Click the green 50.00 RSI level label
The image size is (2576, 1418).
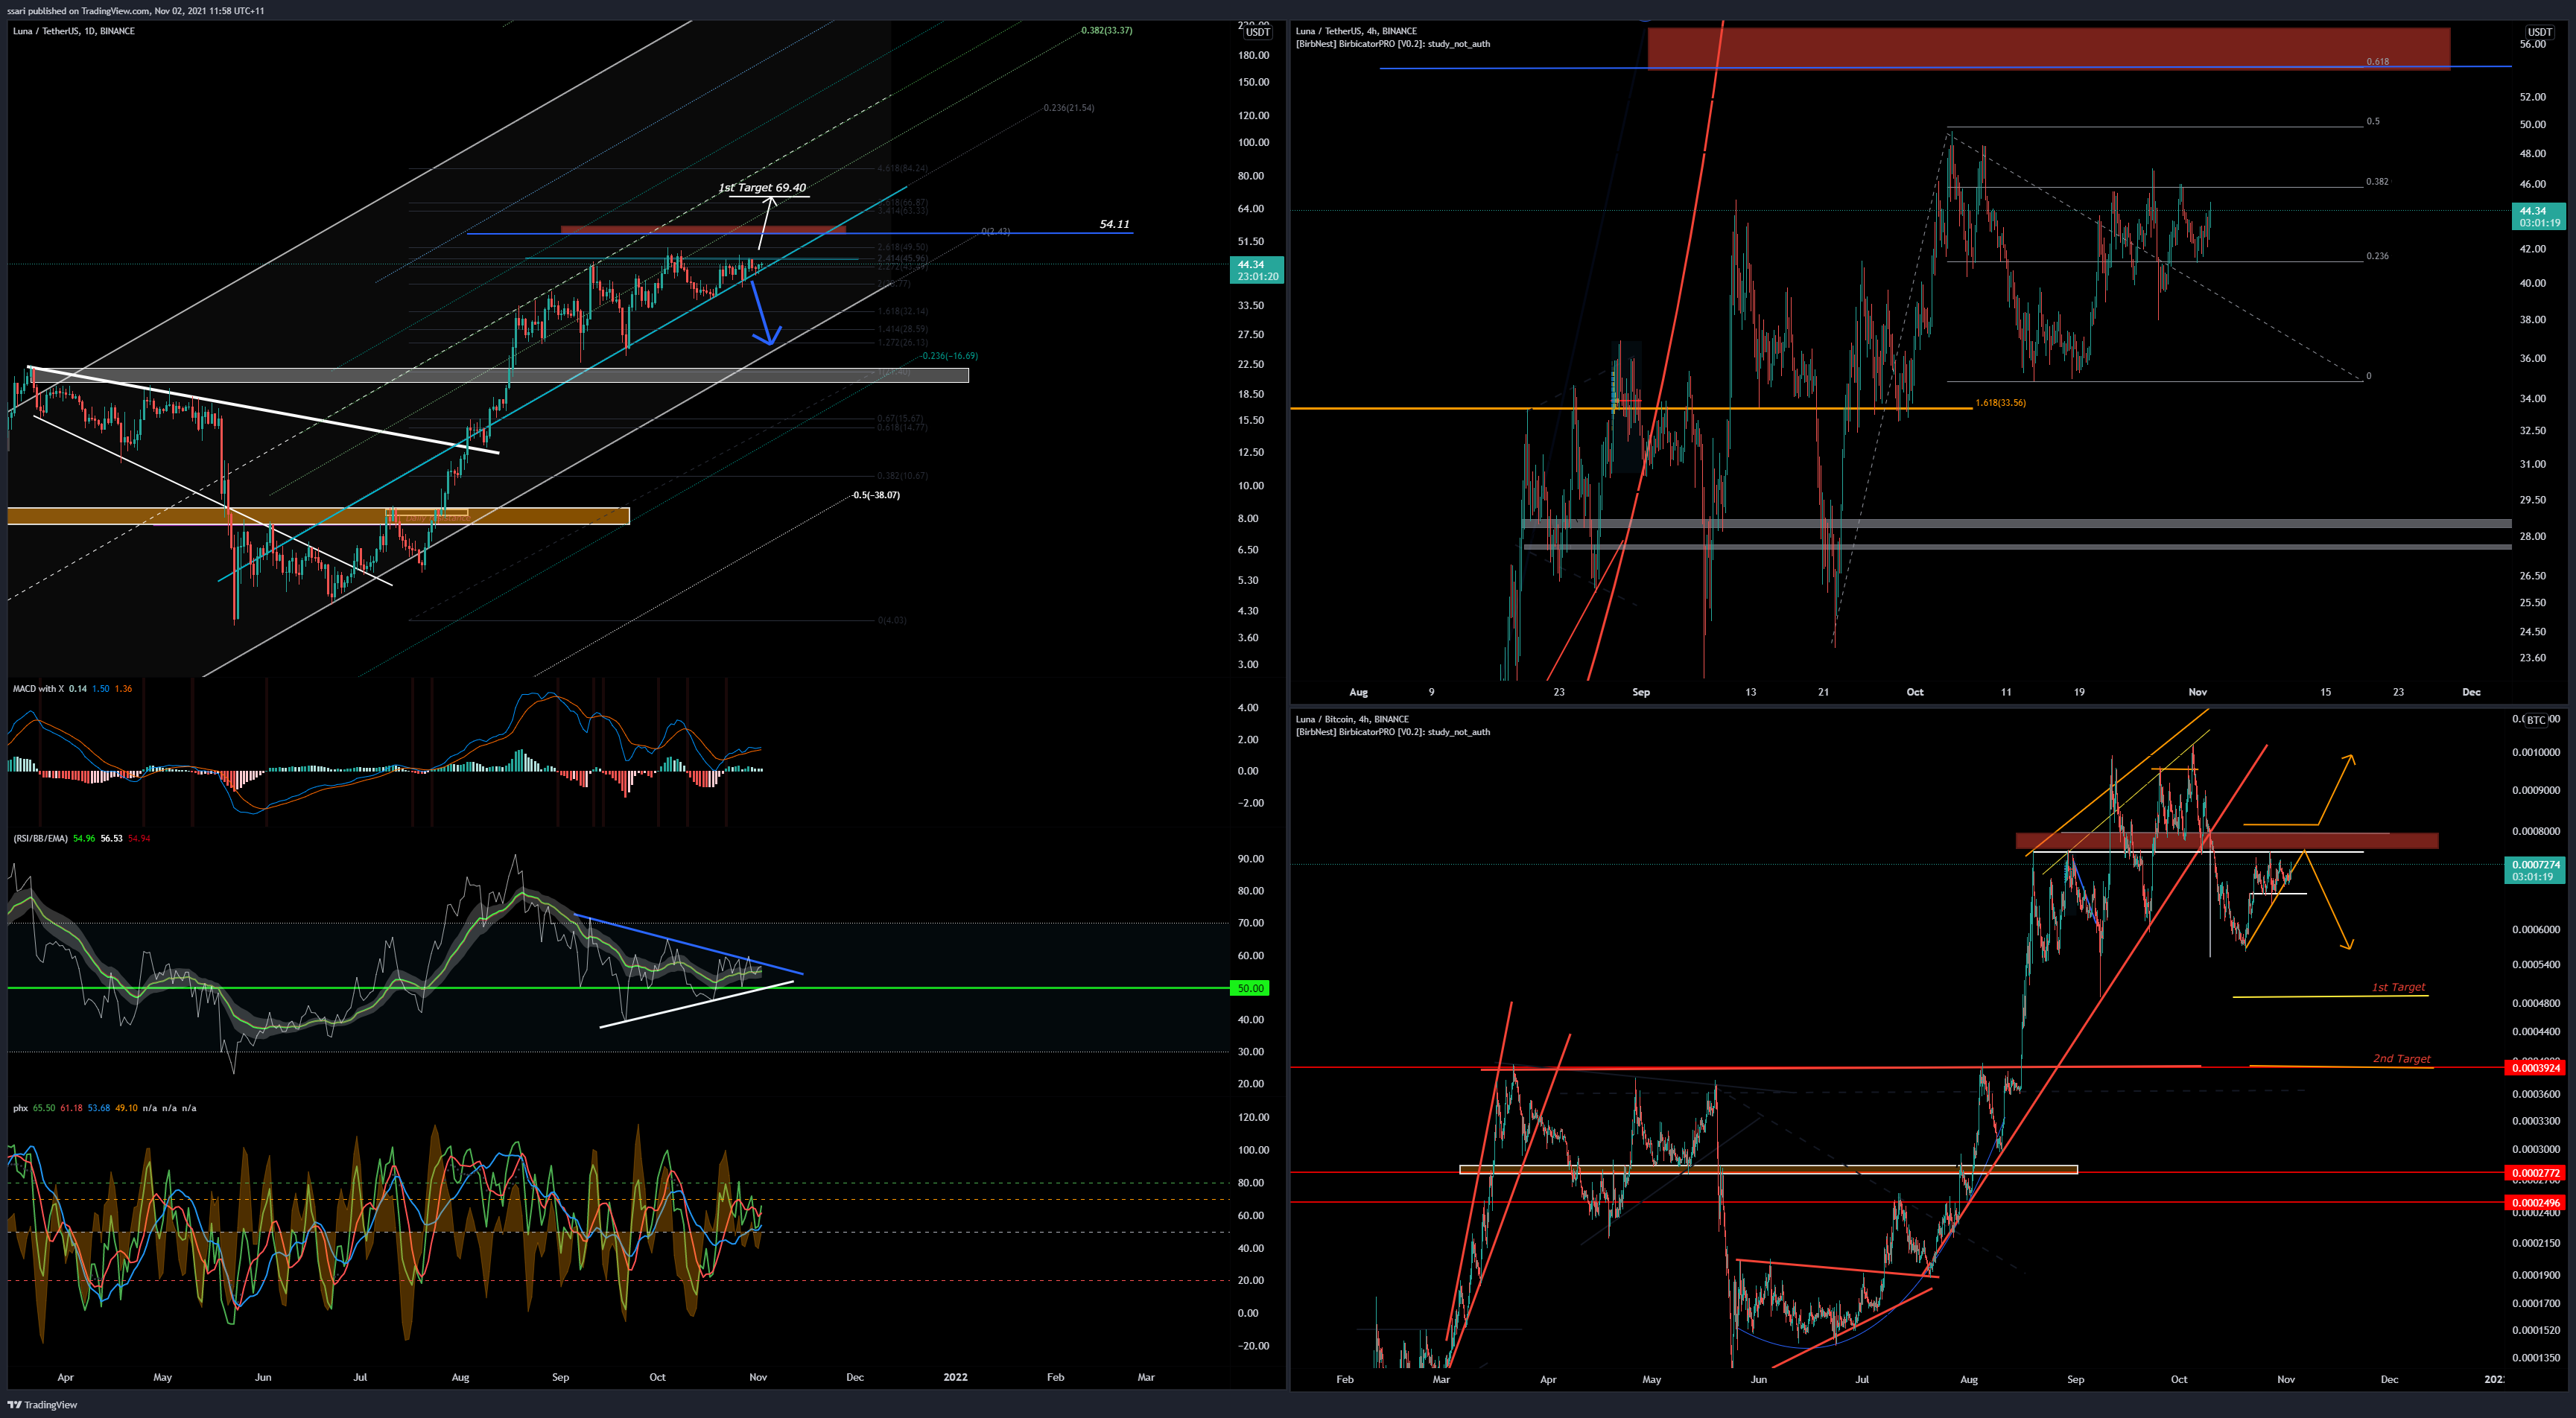coord(1250,988)
